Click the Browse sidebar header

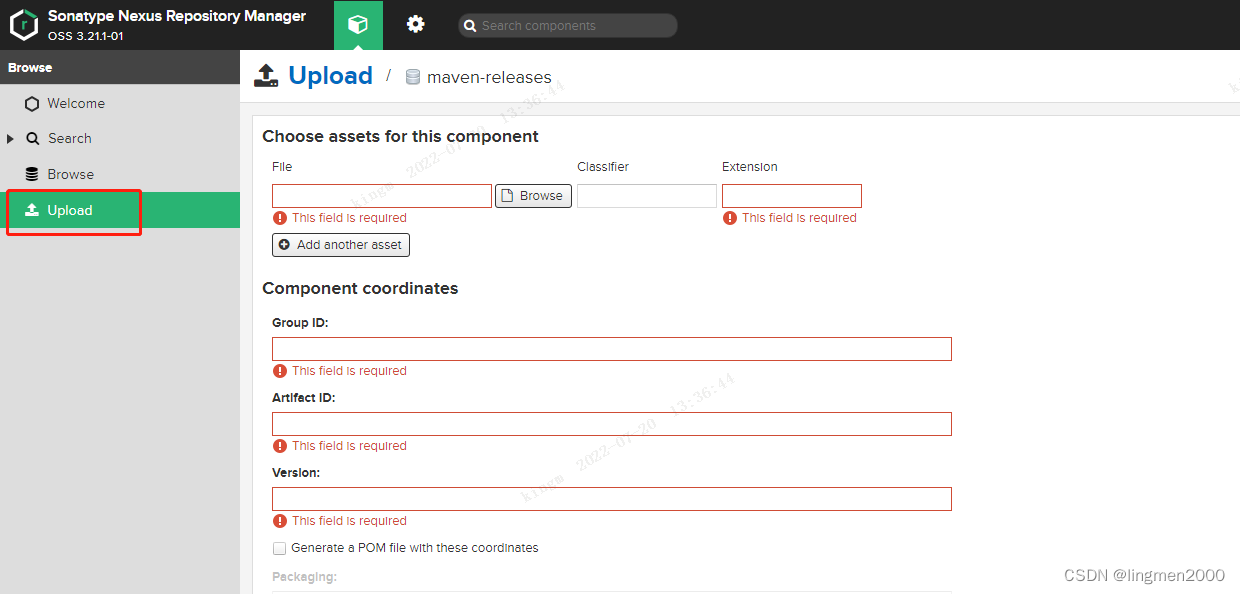(x=120, y=68)
